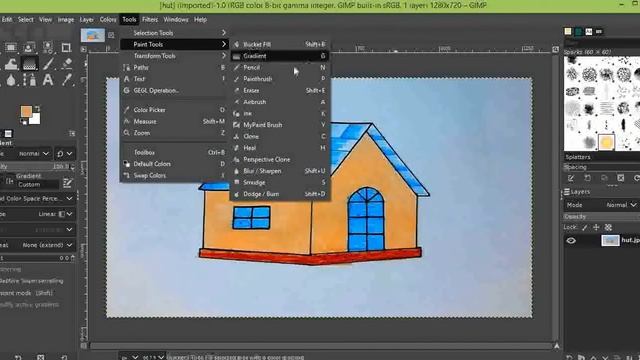Toggle Lock position and size icon in Layers

[x=596, y=227]
